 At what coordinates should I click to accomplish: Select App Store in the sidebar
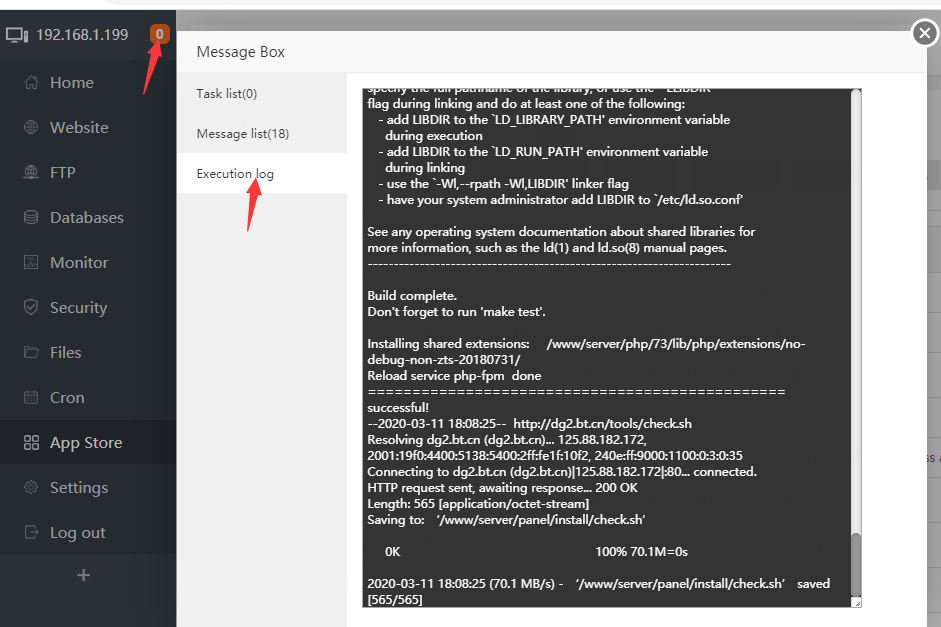pos(88,442)
